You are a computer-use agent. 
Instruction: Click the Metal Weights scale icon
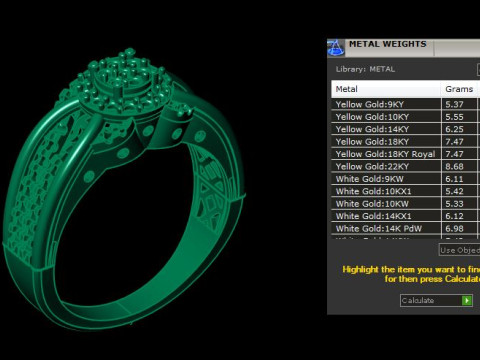pyautogui.click(x=336, y=48)
